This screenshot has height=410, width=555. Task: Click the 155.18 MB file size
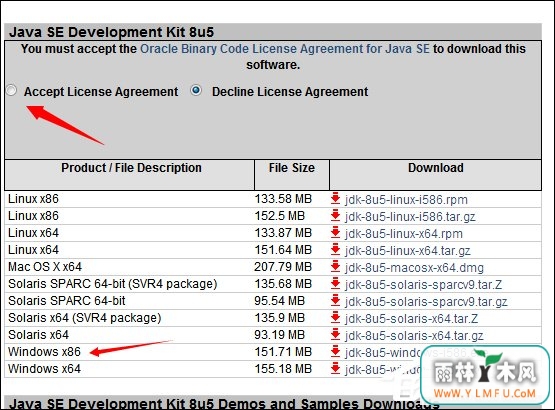tap(283, 369)
